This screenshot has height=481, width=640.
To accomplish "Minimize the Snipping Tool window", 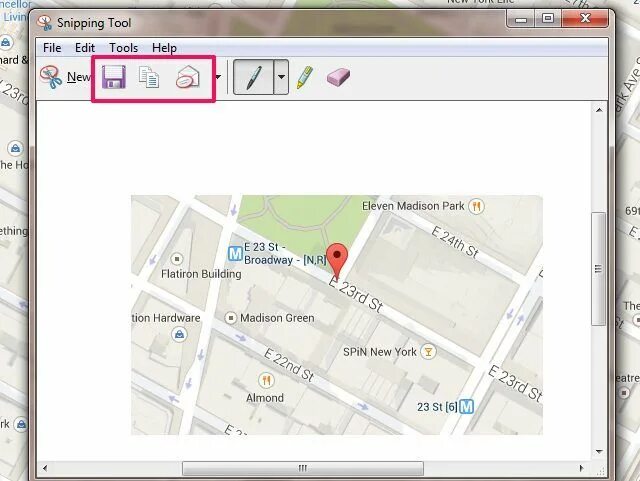I will (521, 19).
